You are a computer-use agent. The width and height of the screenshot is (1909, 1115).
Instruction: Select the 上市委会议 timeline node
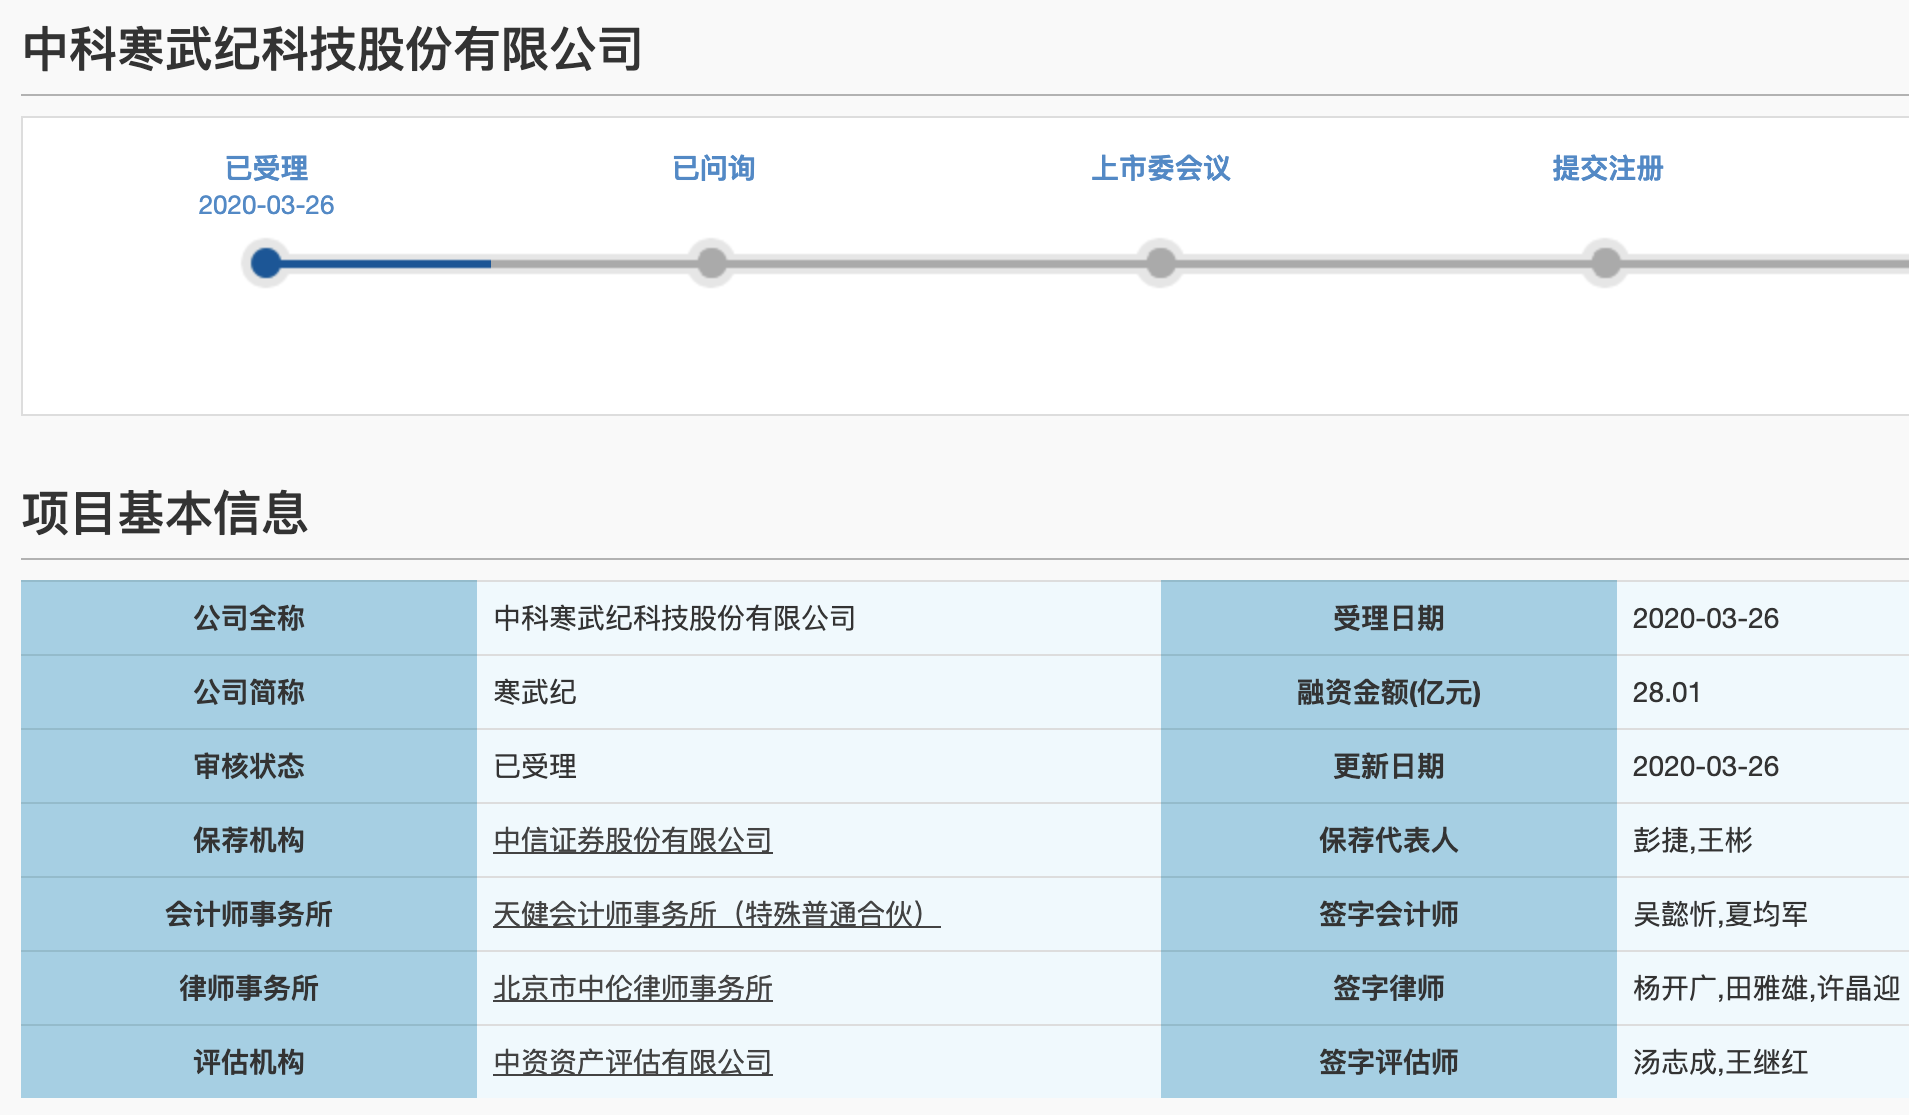1160,263
